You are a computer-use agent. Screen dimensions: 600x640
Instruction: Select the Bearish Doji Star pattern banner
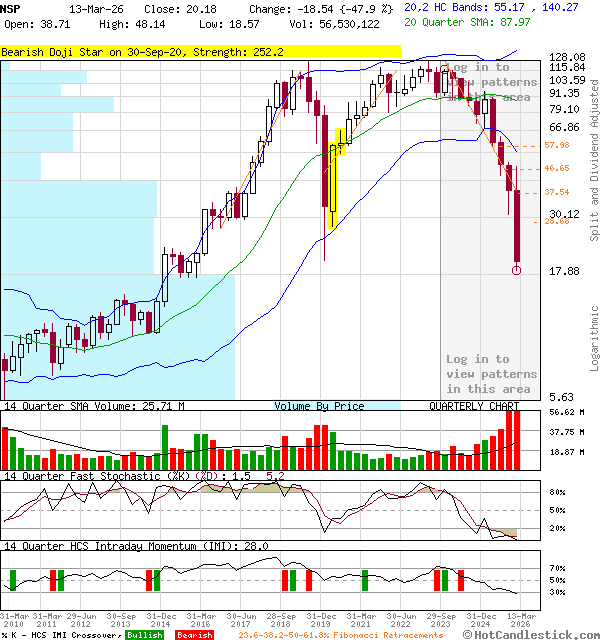tap(200, 51)
